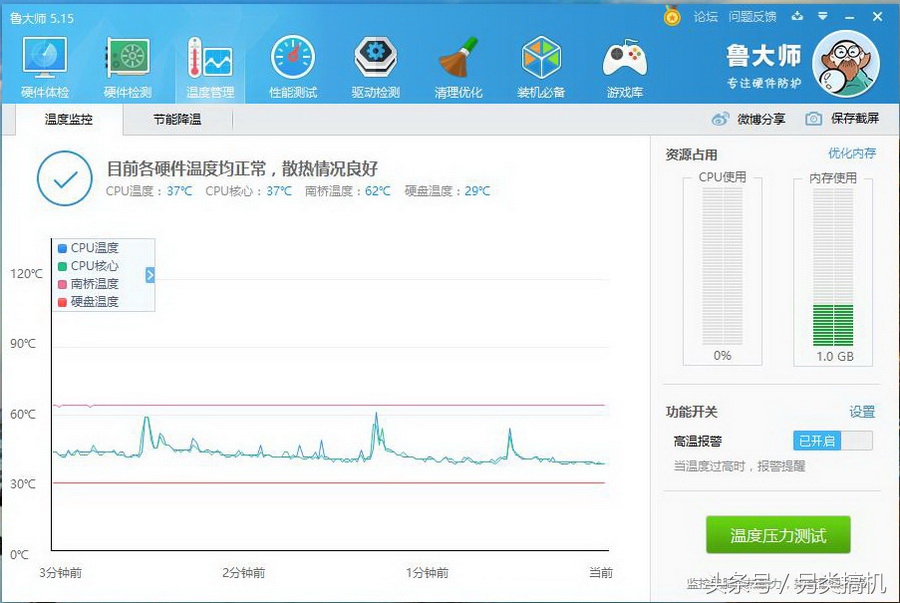Disable the 高温报警 alarm switch
The image size is (900, 603).
[x=832, y=440]
